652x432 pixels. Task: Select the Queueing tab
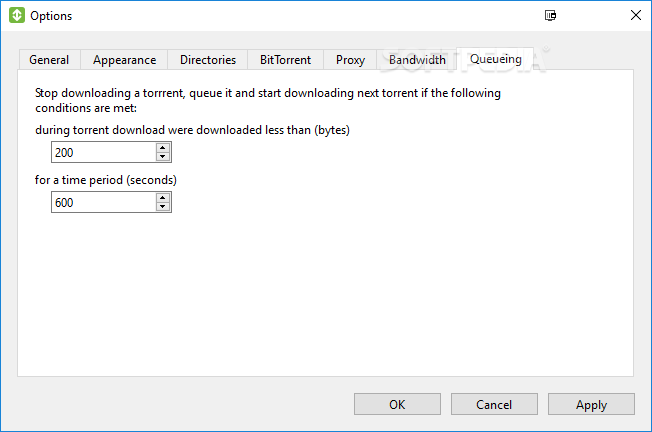[496, 59]
